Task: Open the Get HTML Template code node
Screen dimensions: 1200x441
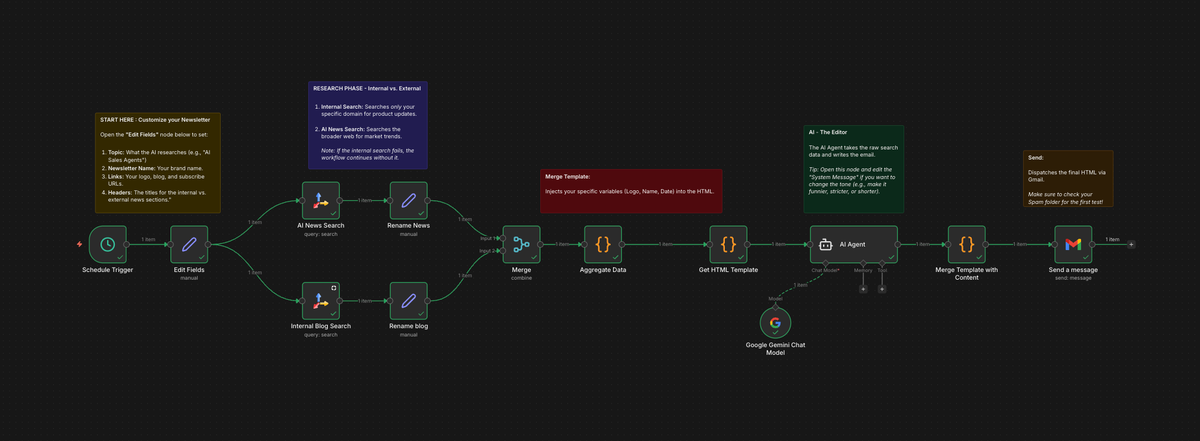Action: point(728,244)
